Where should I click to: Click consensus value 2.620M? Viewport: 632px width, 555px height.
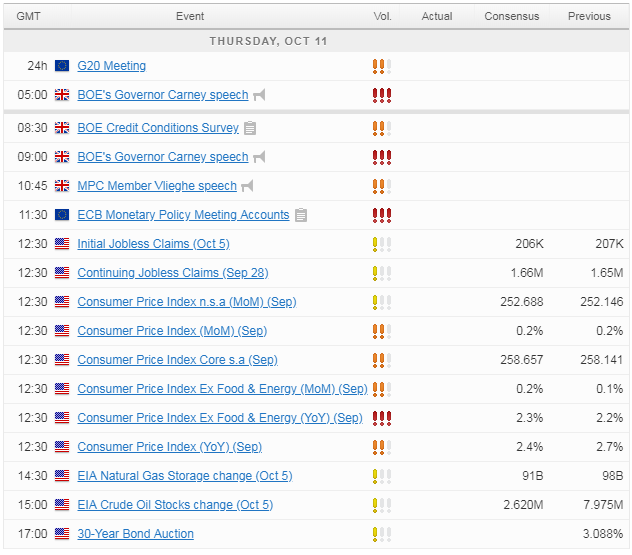[x=523, y=505]
